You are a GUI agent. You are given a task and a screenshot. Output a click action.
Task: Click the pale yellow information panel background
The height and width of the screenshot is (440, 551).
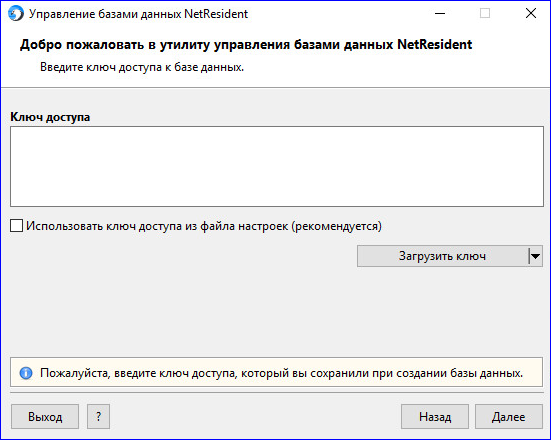pos(277,372)
